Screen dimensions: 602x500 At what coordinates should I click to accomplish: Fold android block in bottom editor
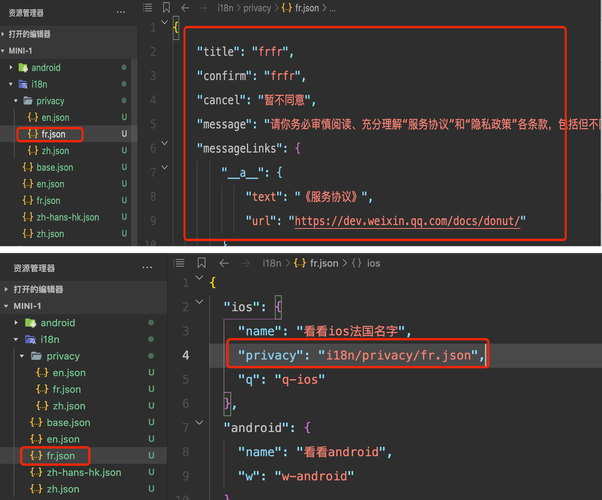[x=199, y=422]
